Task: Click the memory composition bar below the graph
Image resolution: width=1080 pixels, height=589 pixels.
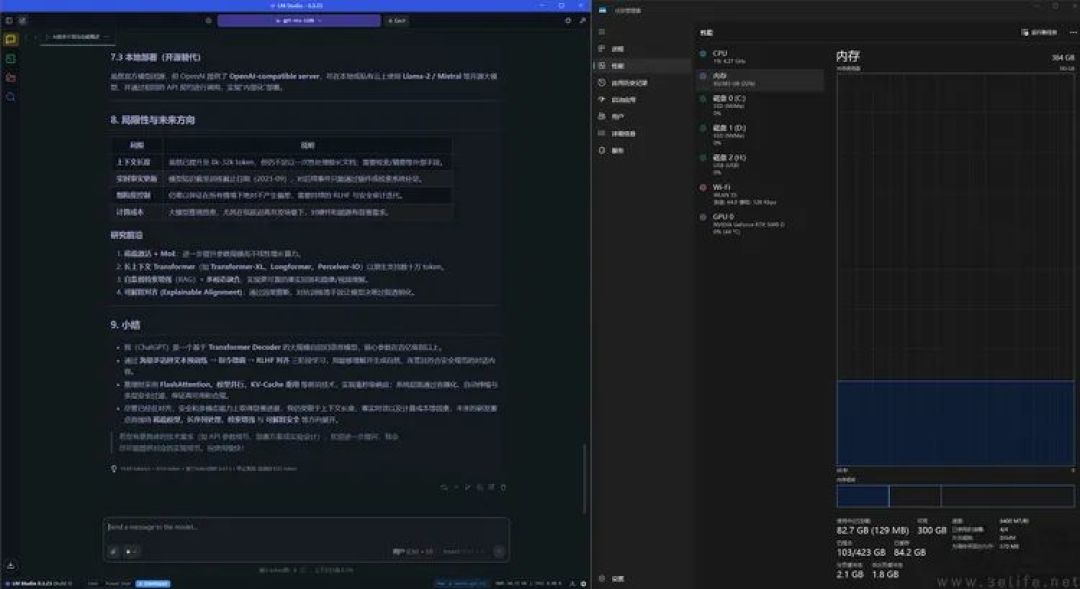Action: 955,496
